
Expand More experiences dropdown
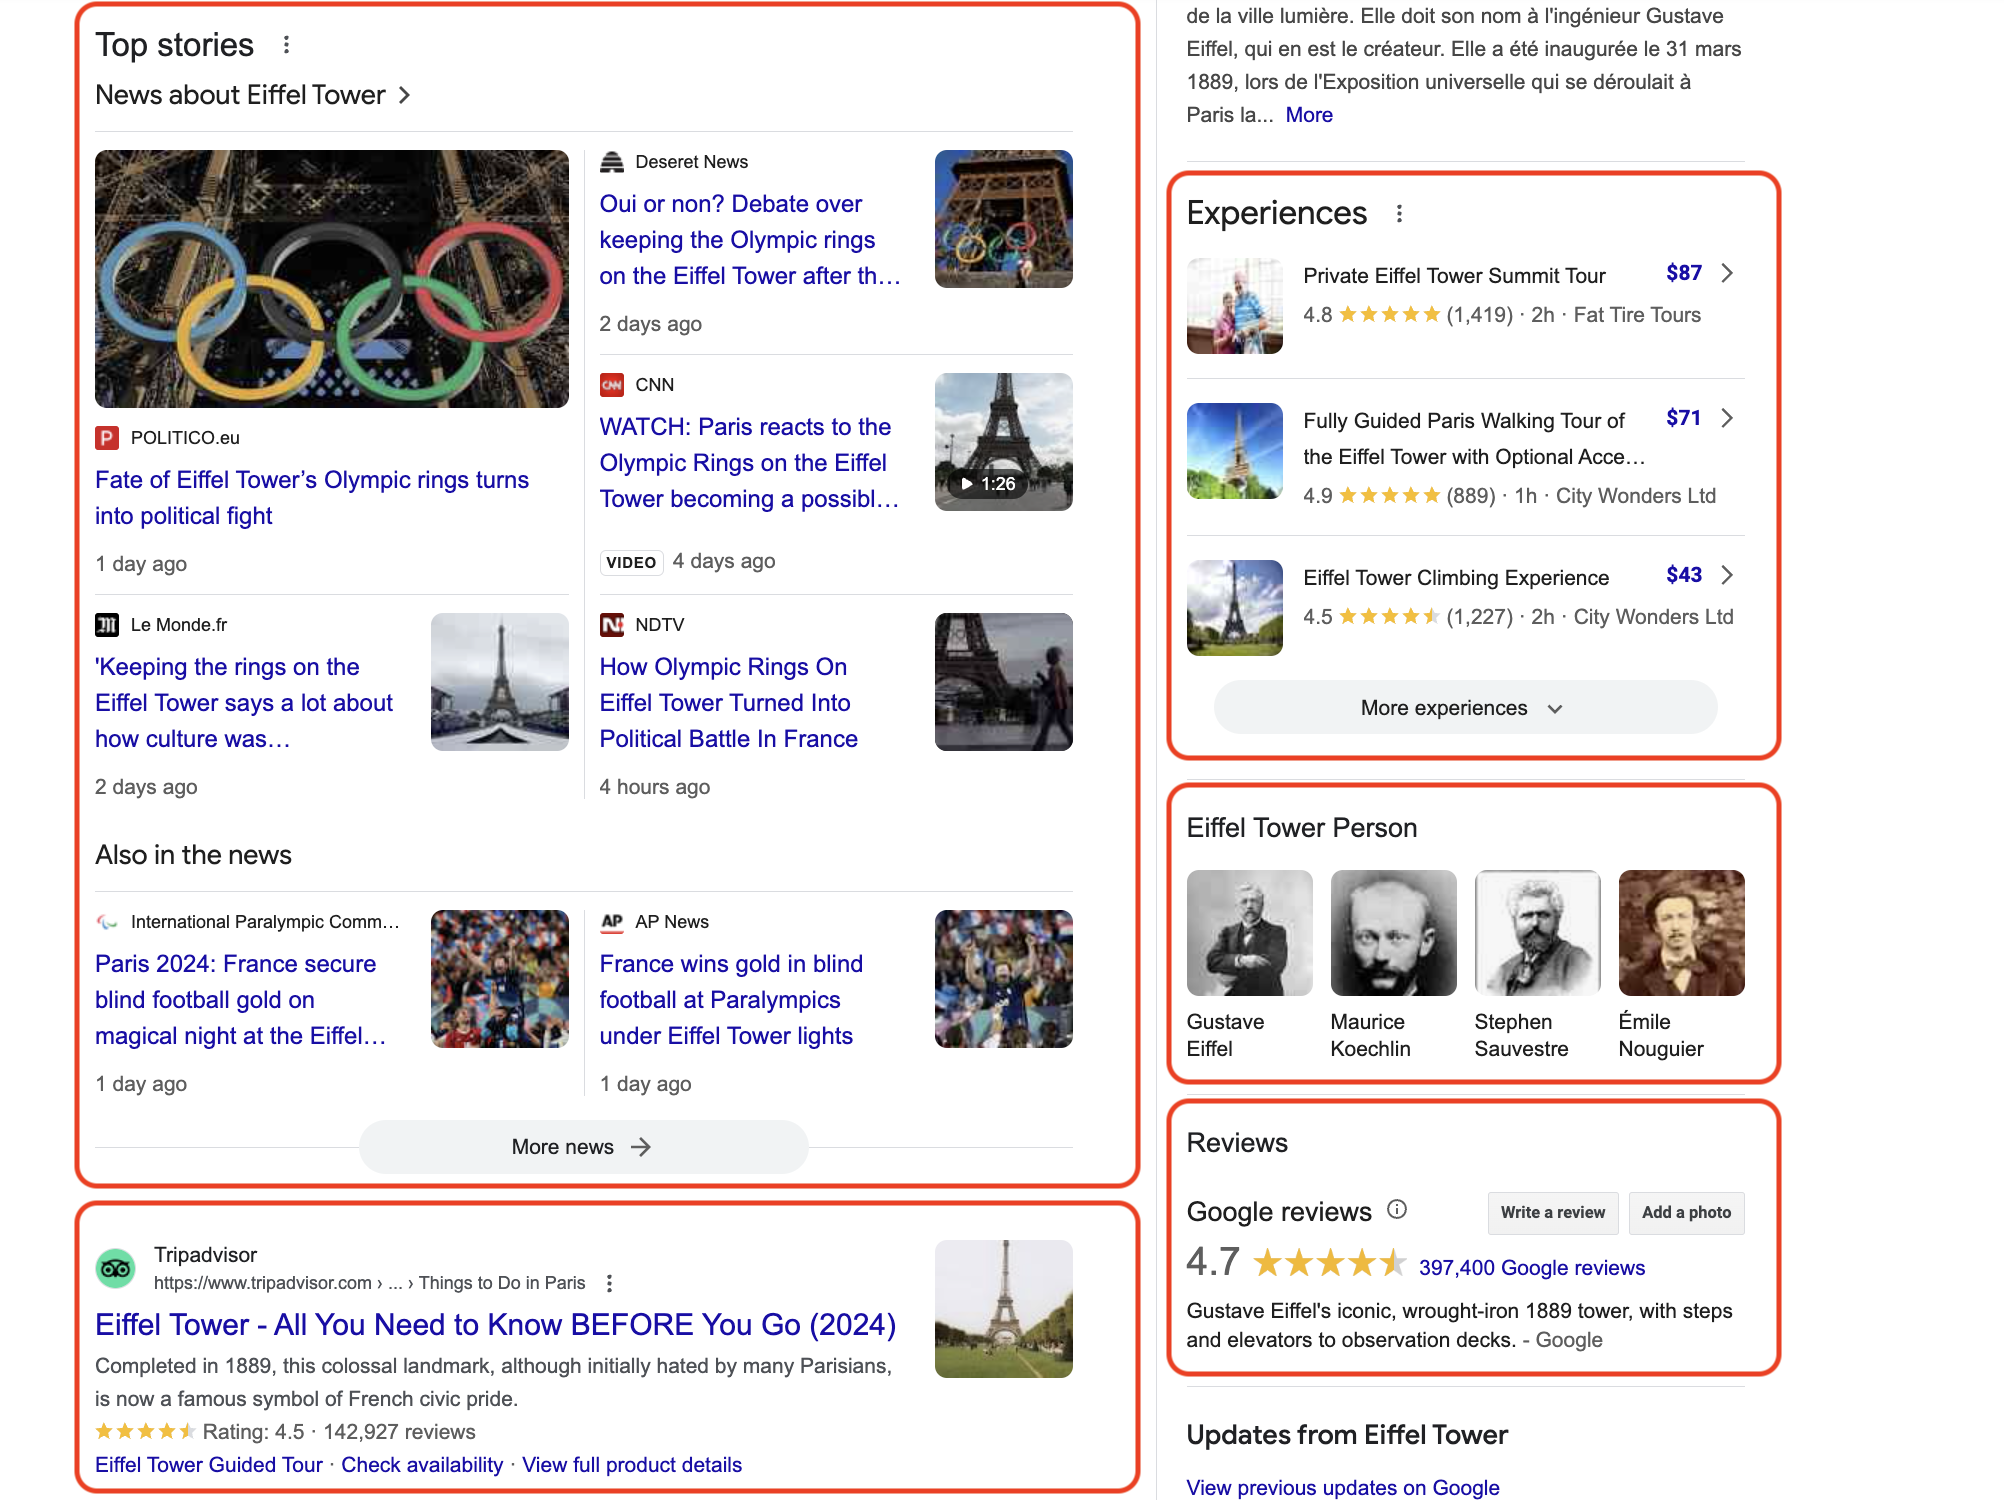(1465, 708)
